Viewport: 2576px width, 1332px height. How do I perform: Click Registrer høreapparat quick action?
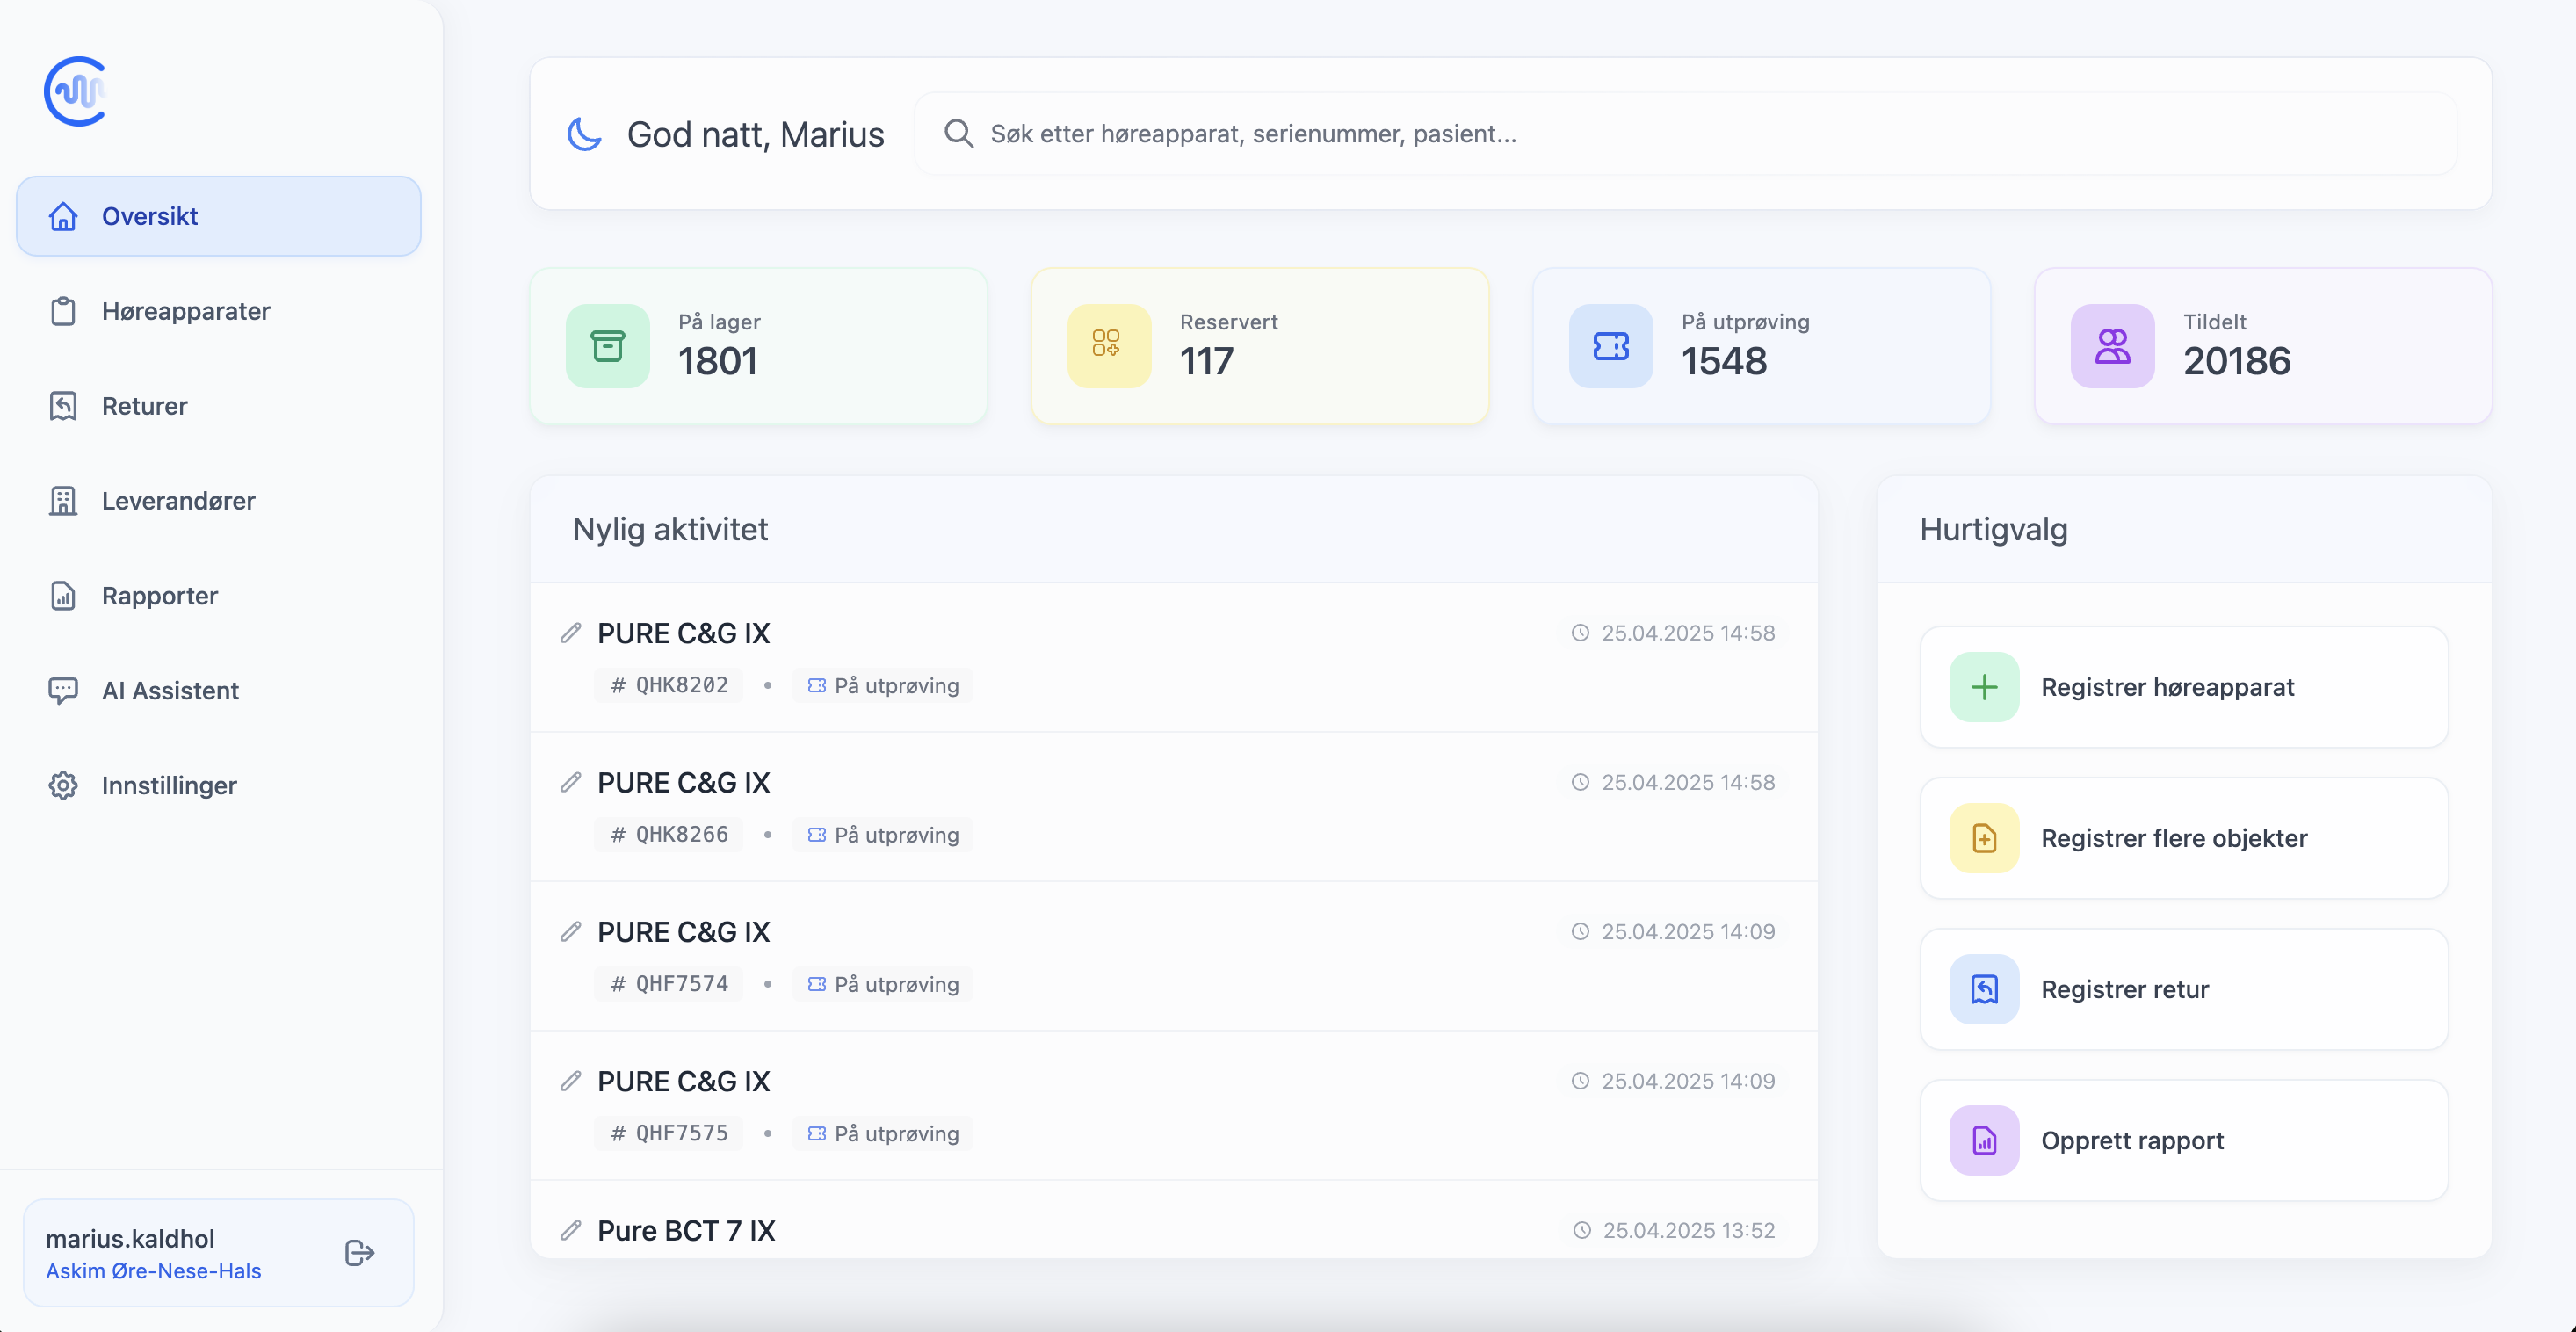2184,687
